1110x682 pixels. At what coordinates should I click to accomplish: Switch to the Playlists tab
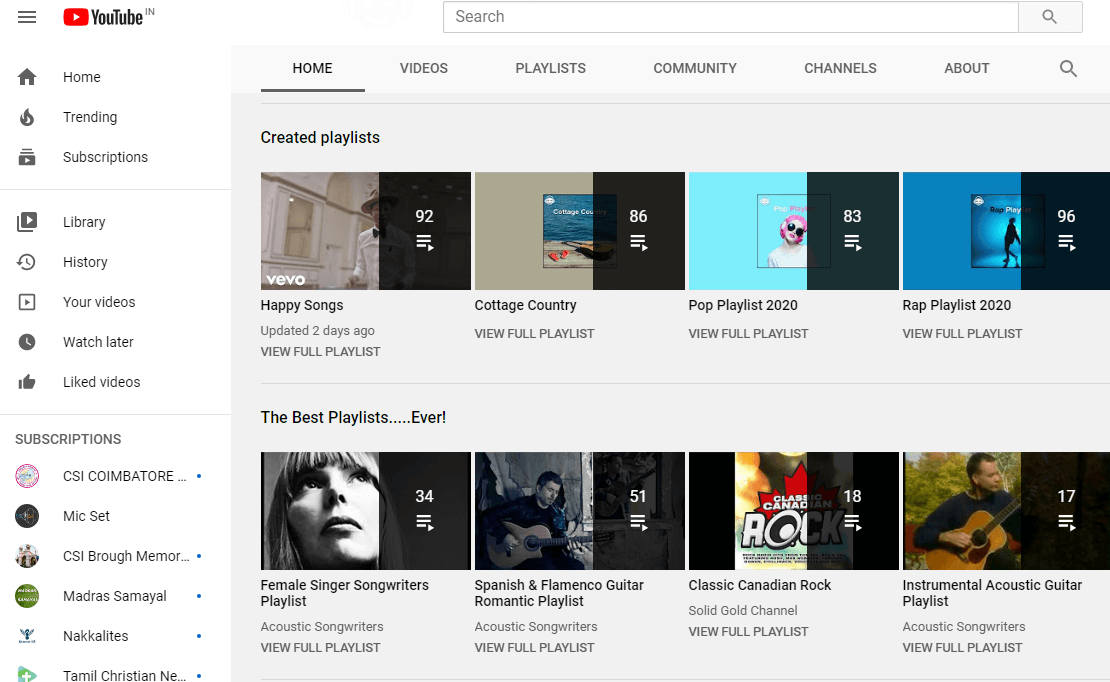tap(550, 69)
